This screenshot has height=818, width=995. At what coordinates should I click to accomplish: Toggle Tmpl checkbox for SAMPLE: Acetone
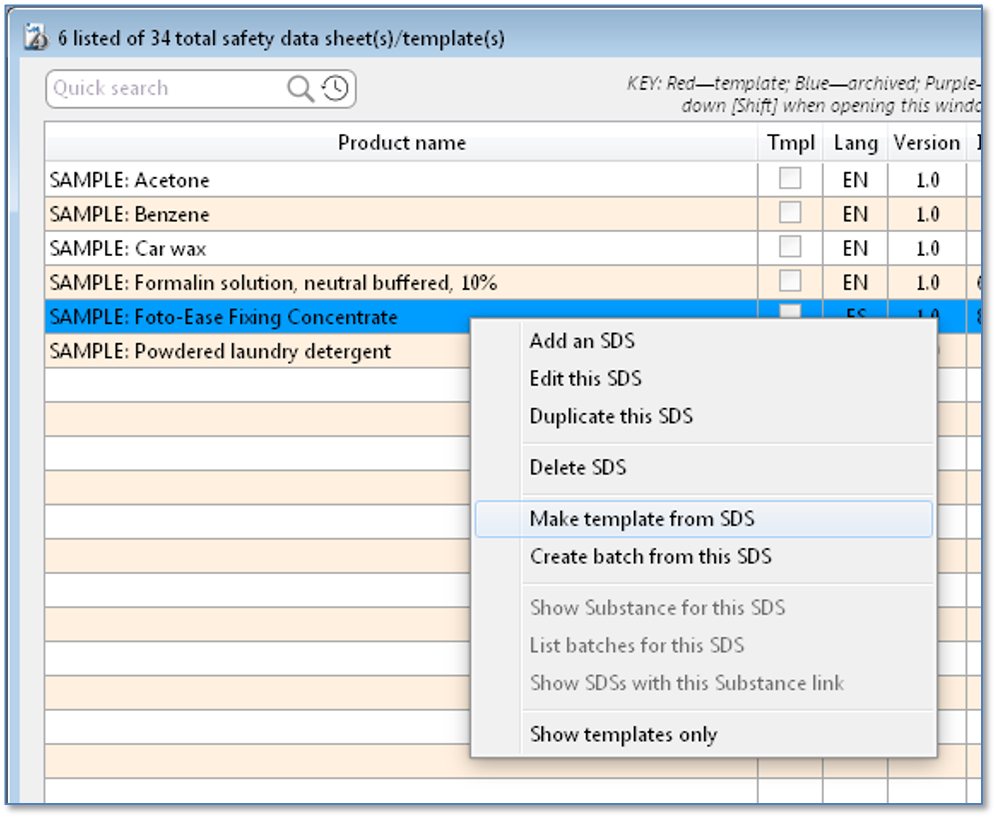[789, 178]
